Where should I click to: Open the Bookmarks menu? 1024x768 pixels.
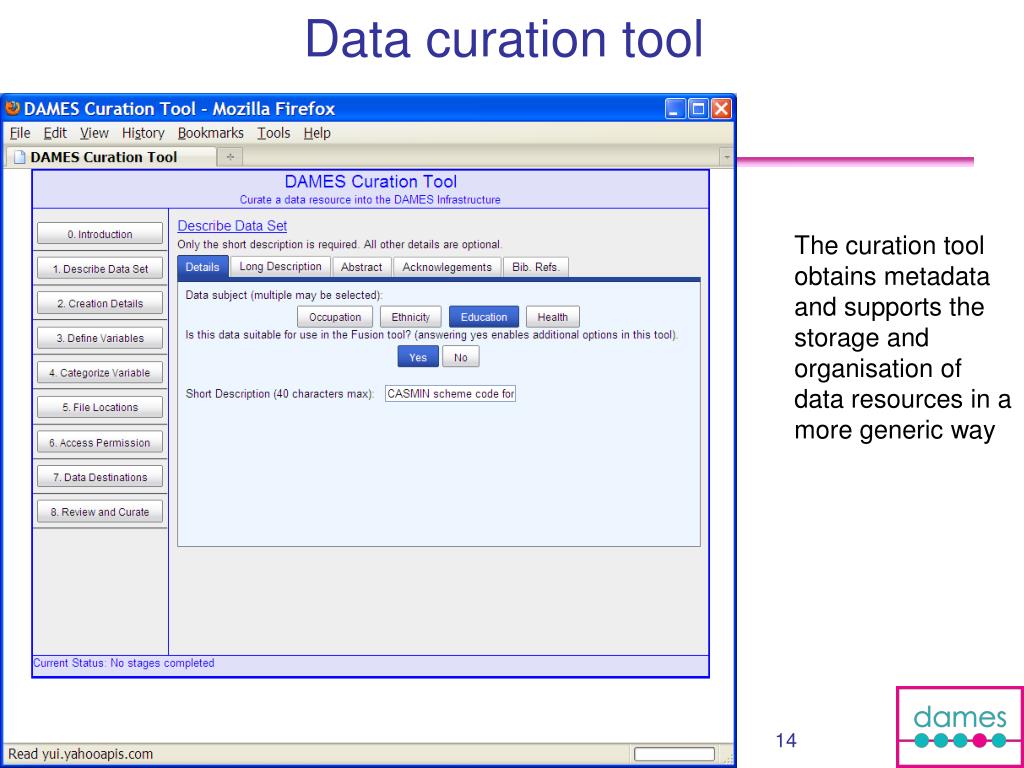(x=210, y=133)
